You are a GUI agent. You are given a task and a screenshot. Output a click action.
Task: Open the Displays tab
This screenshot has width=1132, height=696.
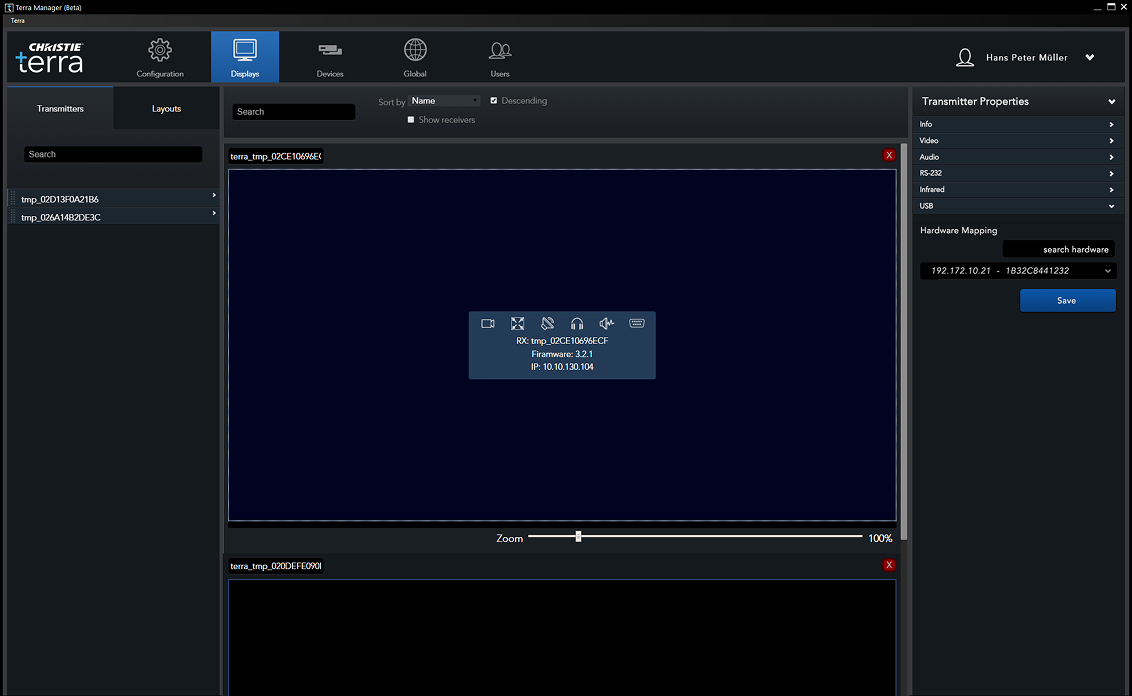(245, 57)
